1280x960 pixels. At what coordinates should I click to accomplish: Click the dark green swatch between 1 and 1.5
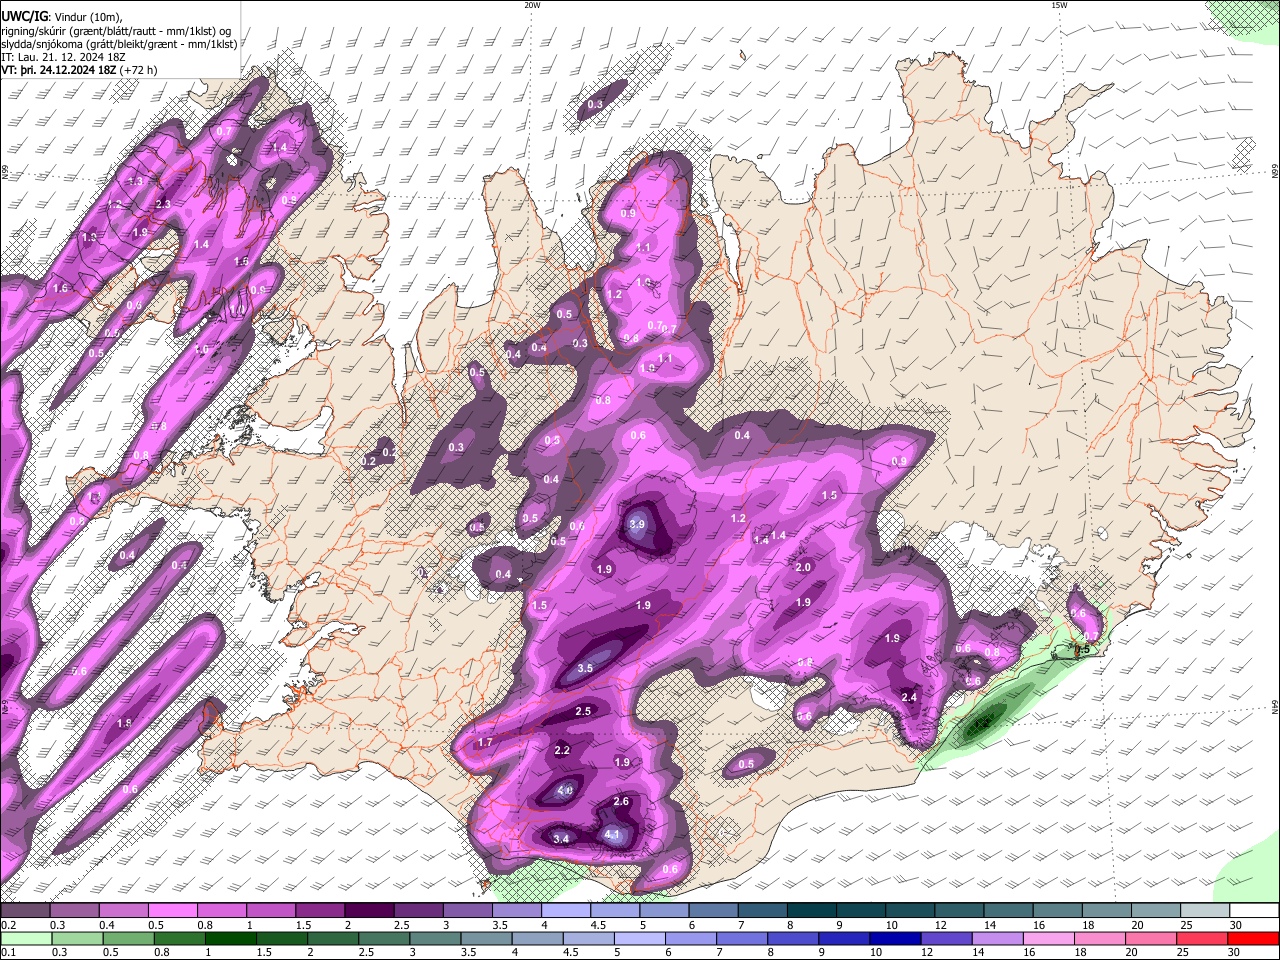pos(230,939)
